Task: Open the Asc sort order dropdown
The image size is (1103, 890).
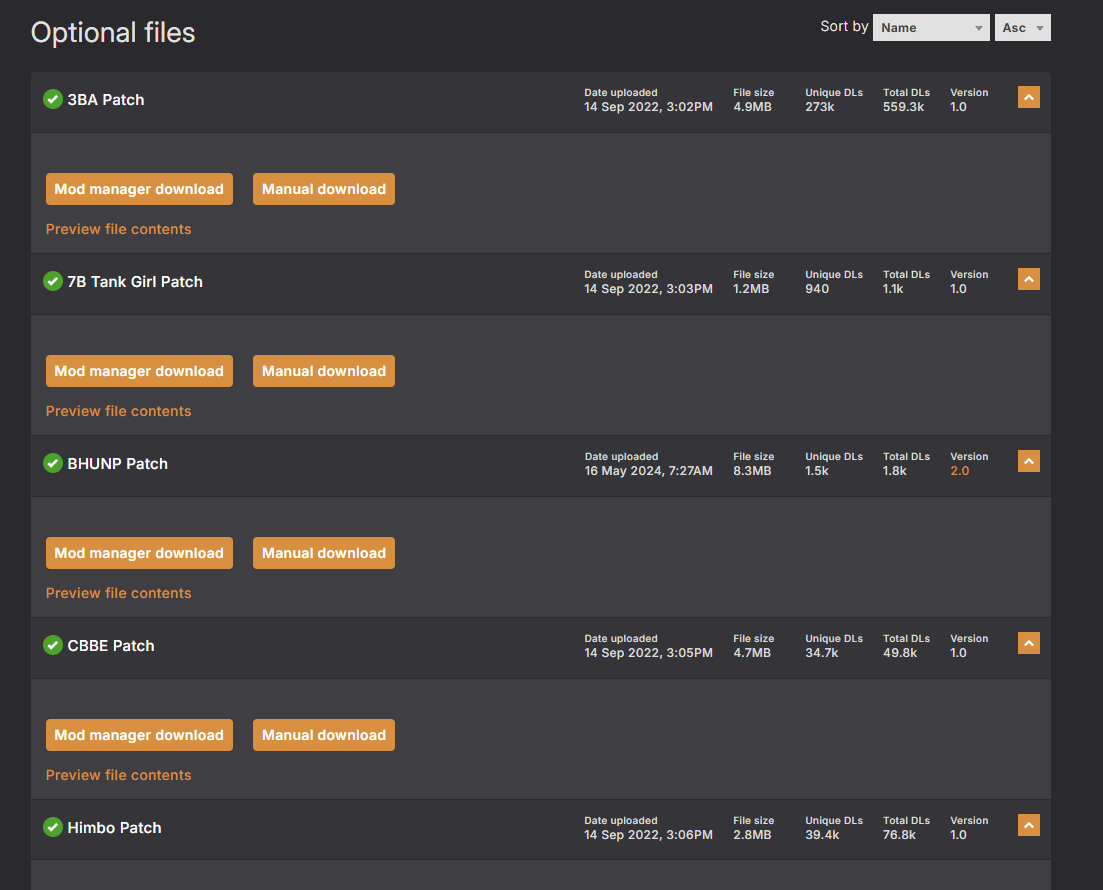Action: click(1022, 28)
